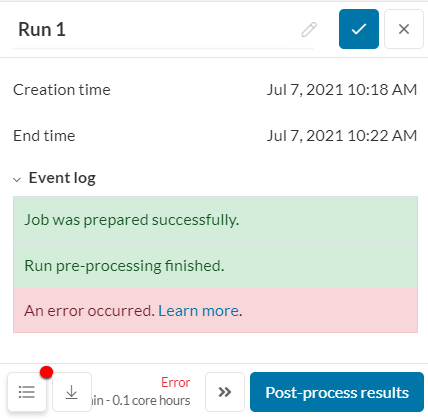Open the list view icon button
The height and width of the screenshot is (419, 428).
tap(27, 392)
